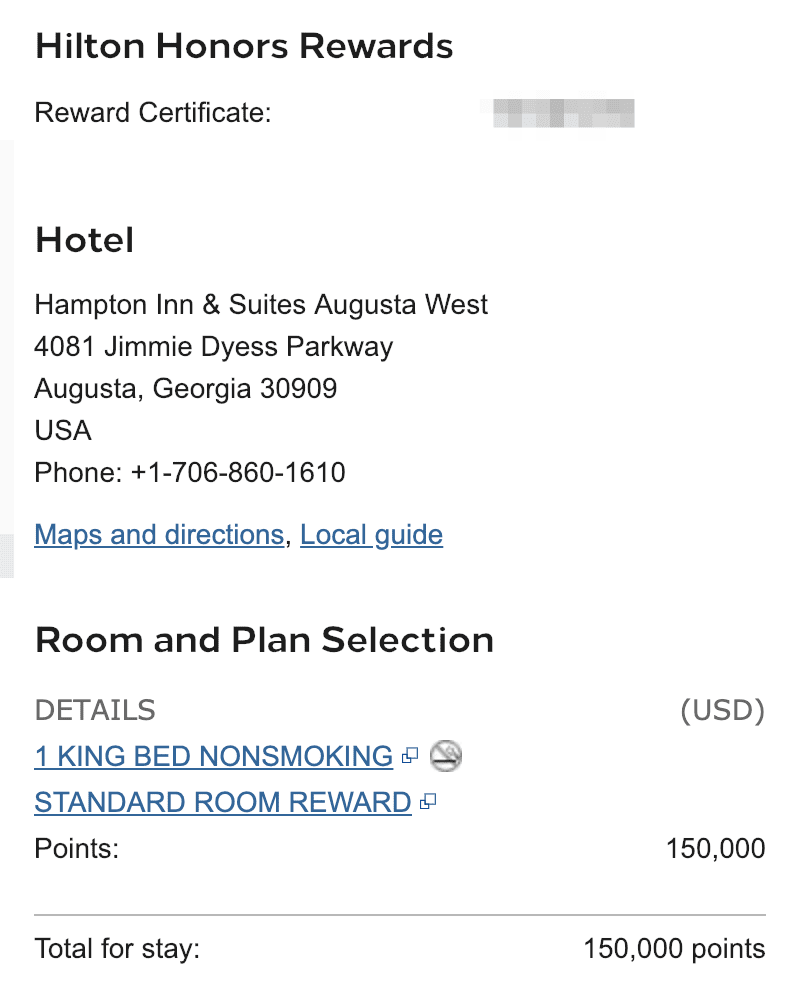Click the Hilton Honors Rewards heading
Viewport: 804px width, 992px height.
click(243, 46)
